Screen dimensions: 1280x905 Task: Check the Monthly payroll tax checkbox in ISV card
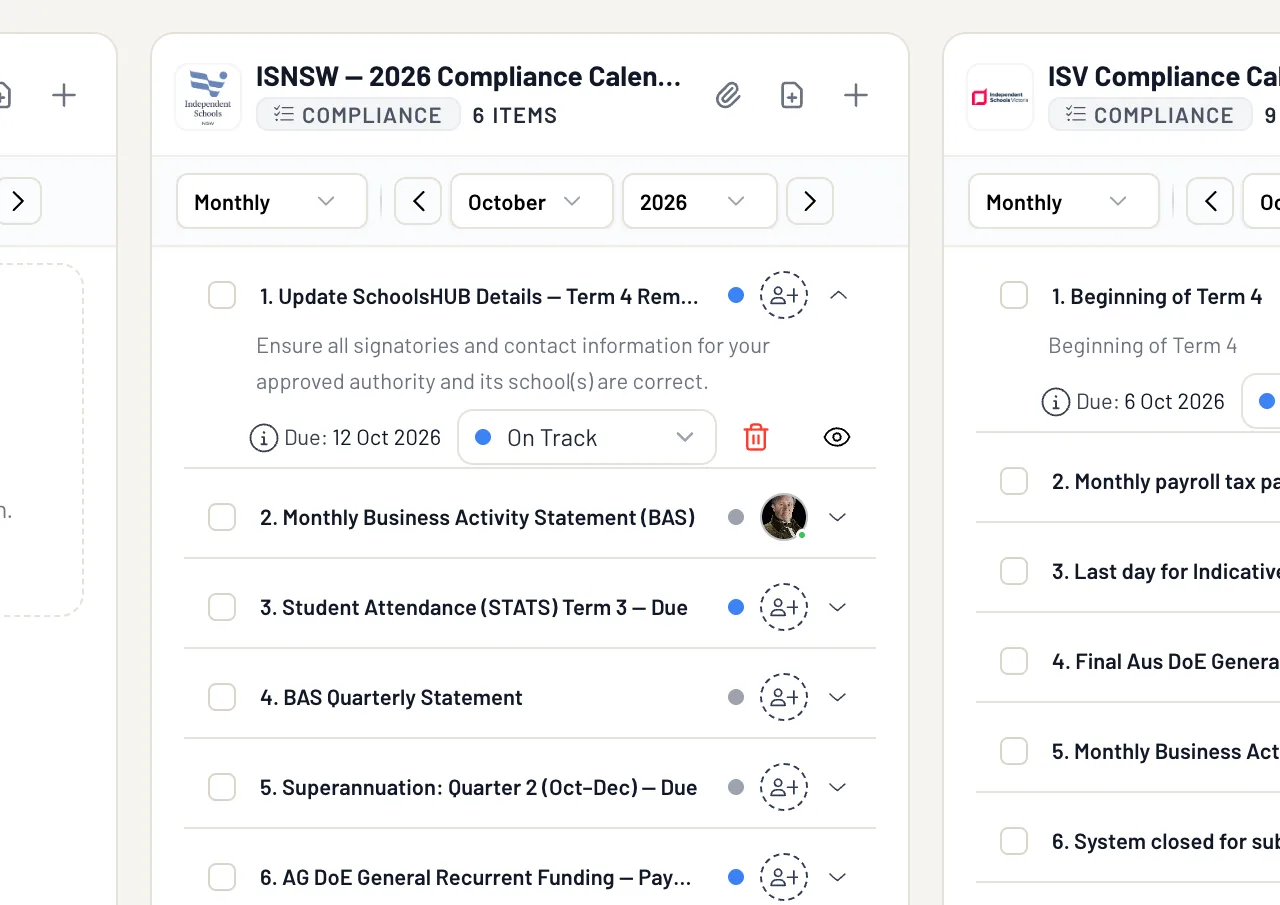point(1014,482)
